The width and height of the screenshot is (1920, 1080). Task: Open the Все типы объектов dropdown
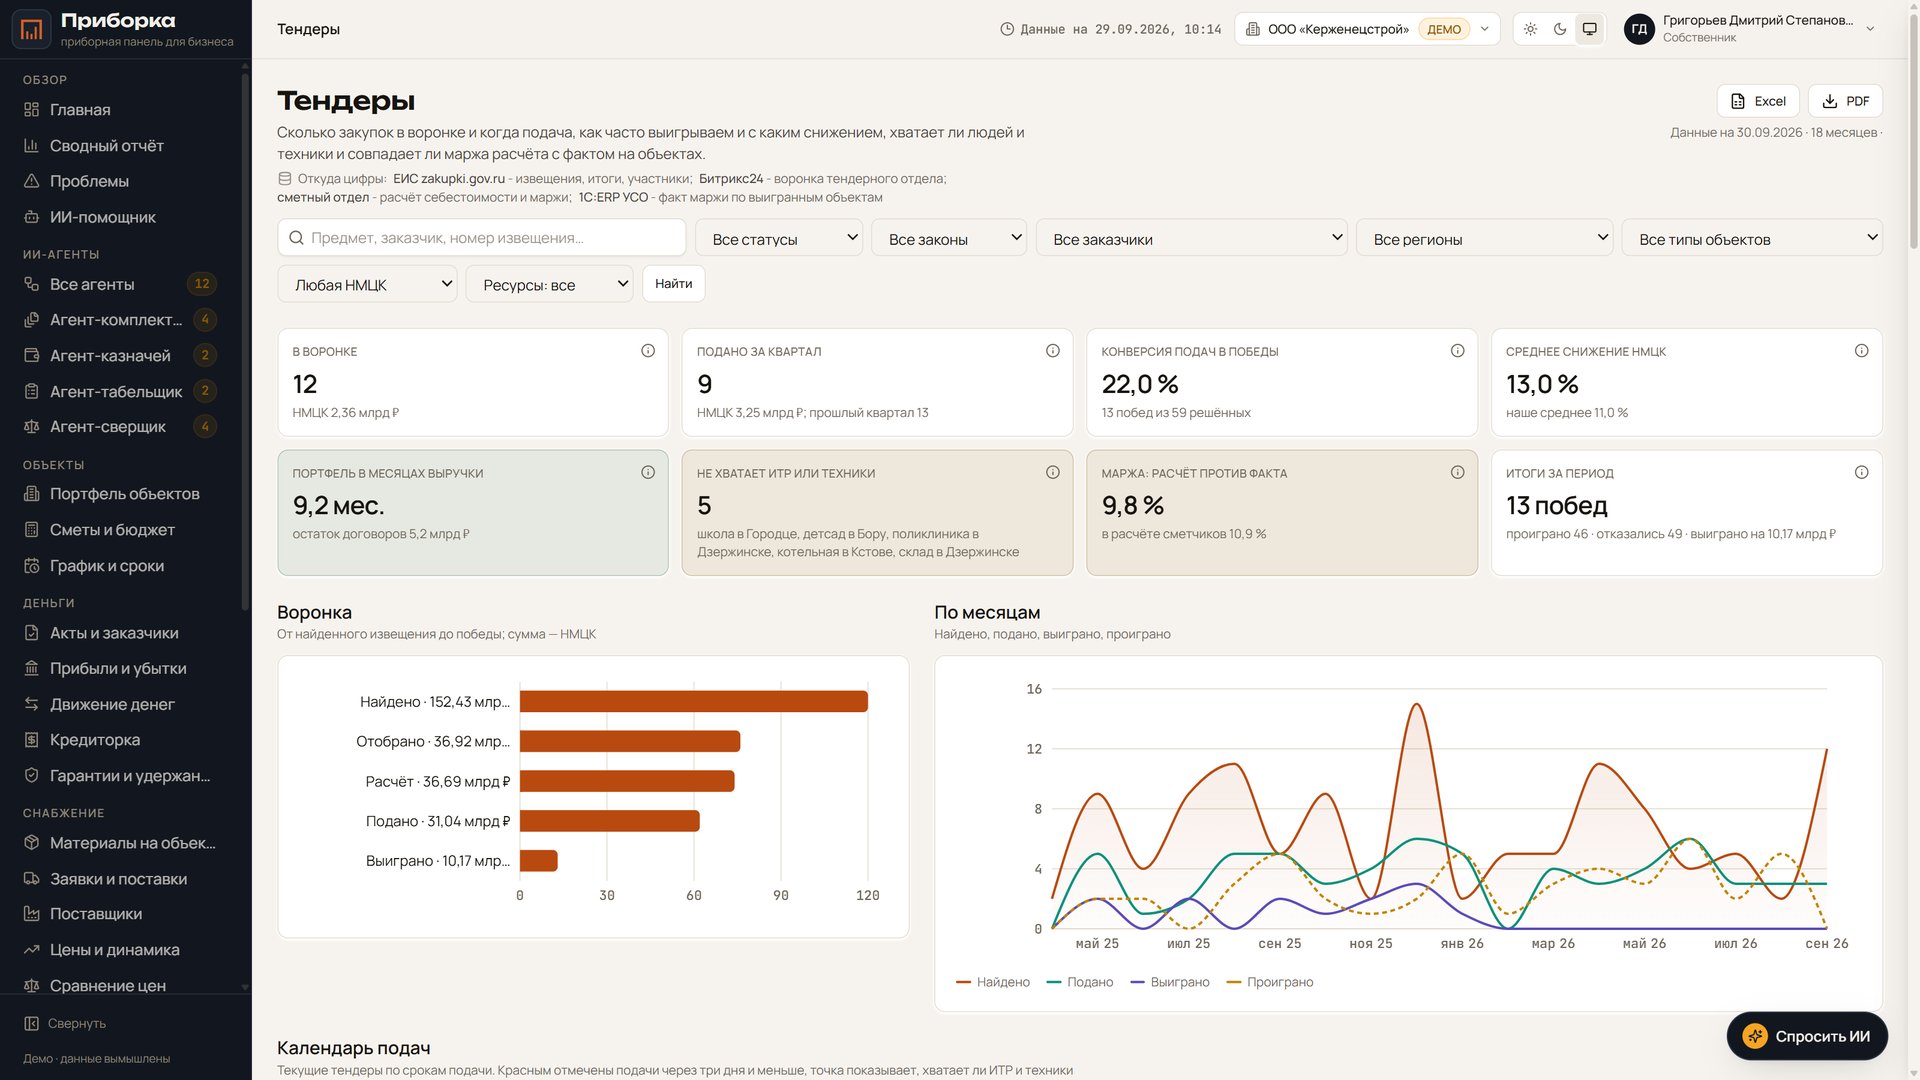(x=1752, y=238)
